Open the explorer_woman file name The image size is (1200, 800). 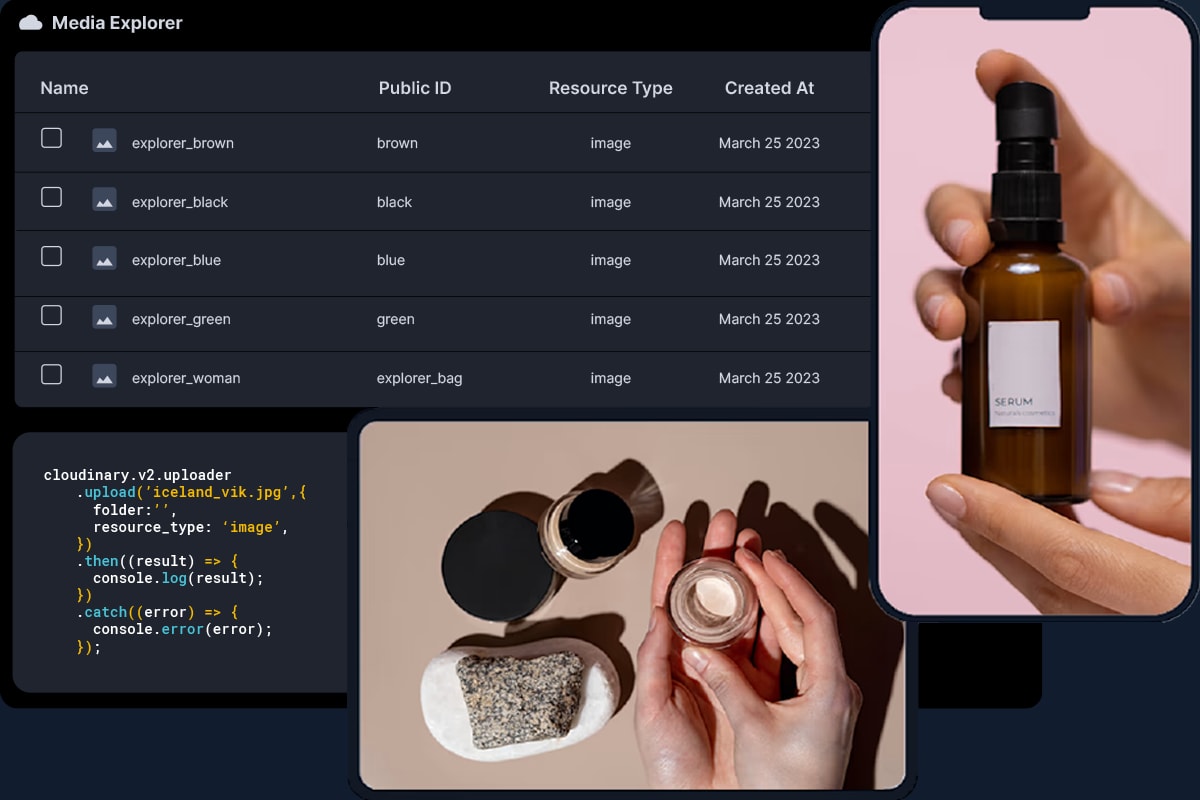tap(185, 378)
